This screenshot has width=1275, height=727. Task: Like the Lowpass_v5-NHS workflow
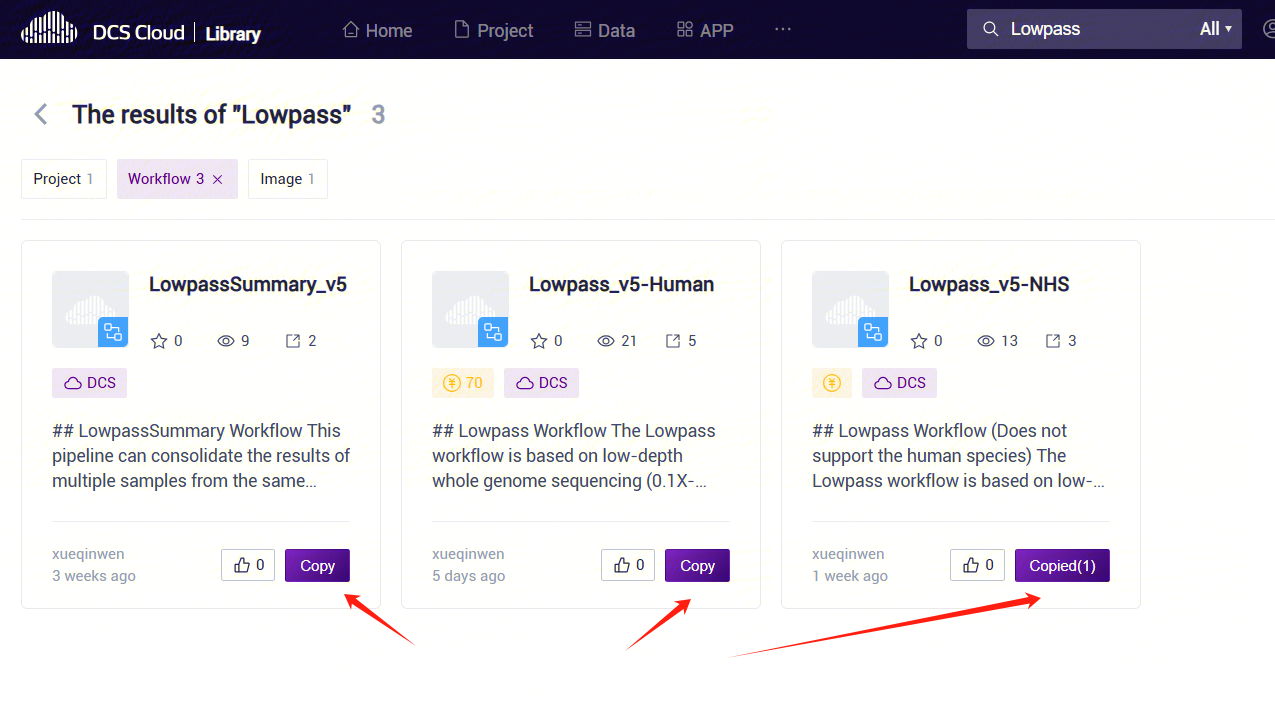tap(977, 565)
